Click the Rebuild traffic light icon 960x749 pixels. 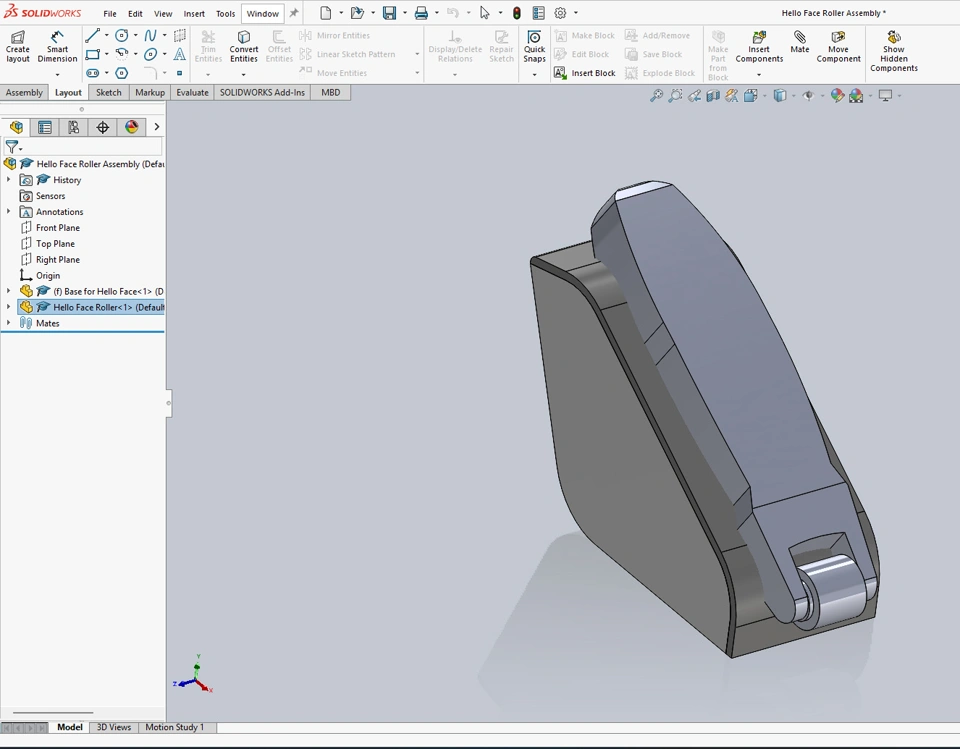click(517, 13)
